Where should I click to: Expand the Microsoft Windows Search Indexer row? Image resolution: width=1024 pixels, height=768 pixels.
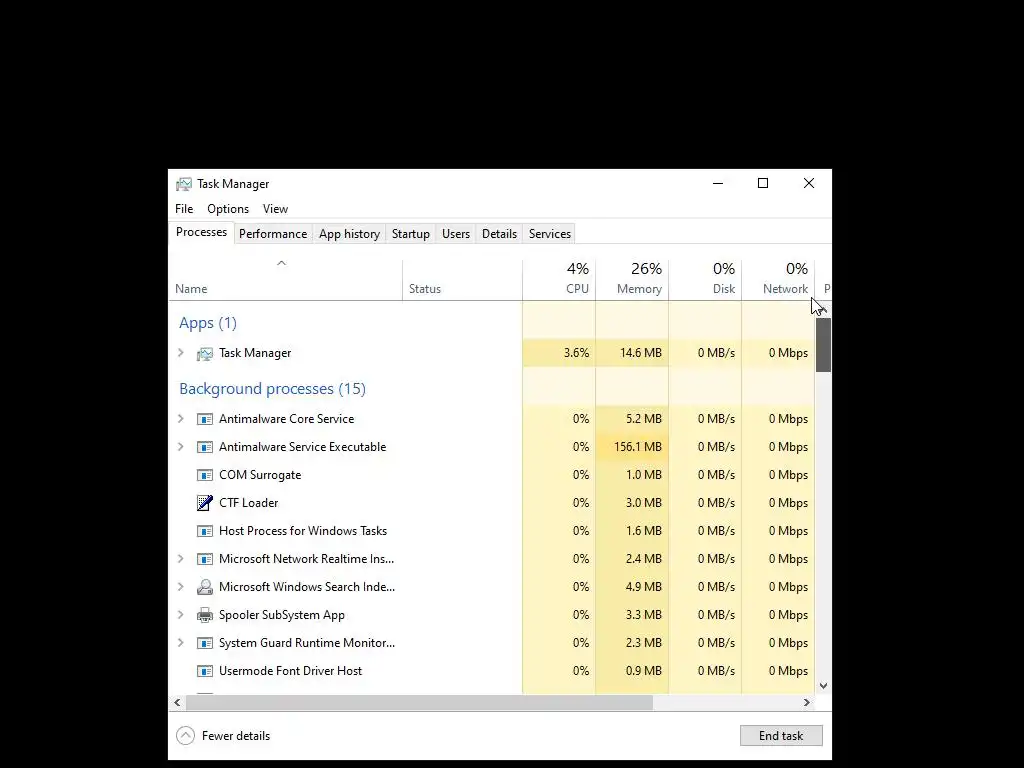pos(181,586)
